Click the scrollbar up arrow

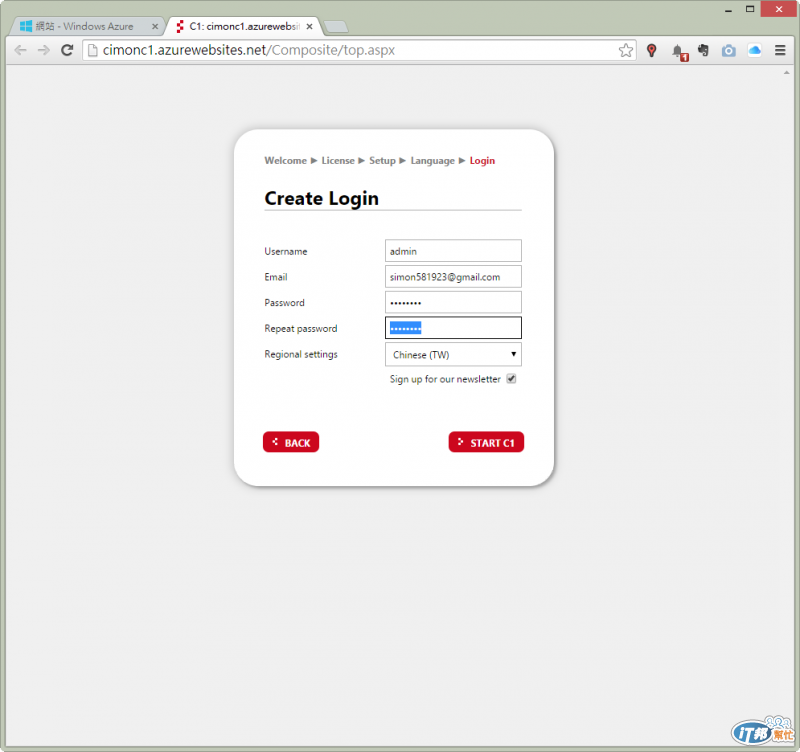[x=786, y=73]
